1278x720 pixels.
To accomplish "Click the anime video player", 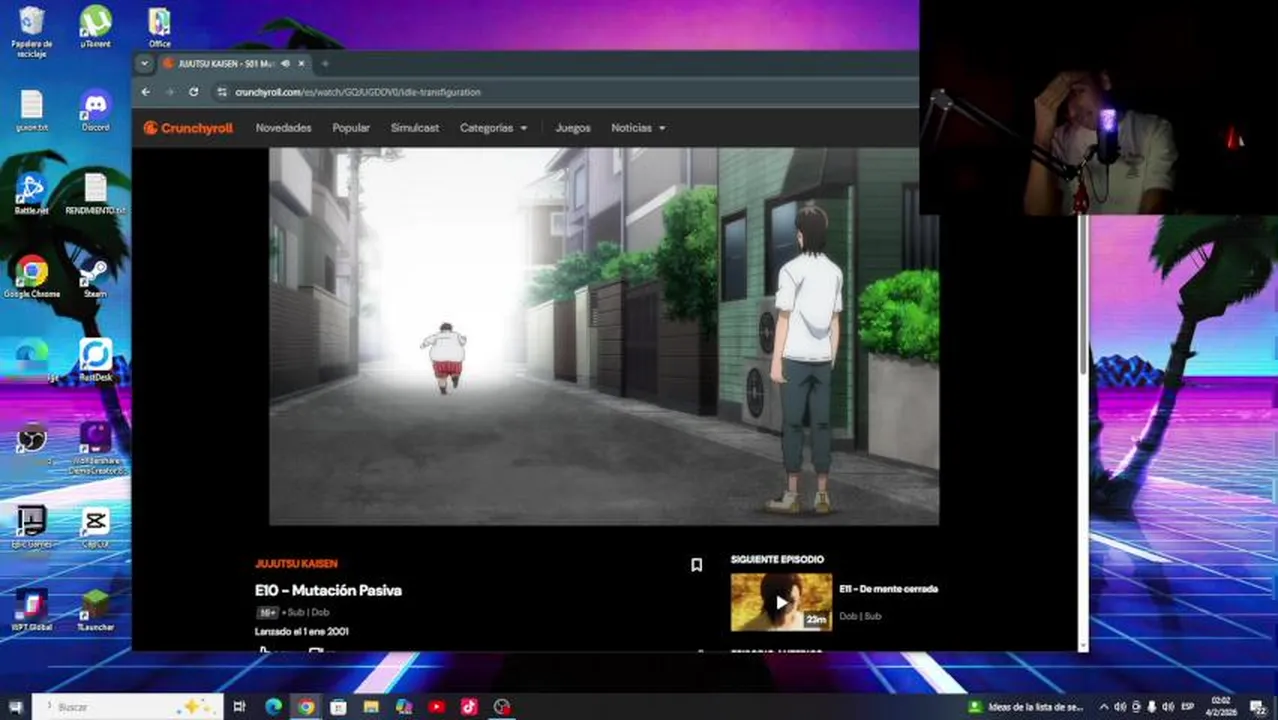I will [604, 336].
